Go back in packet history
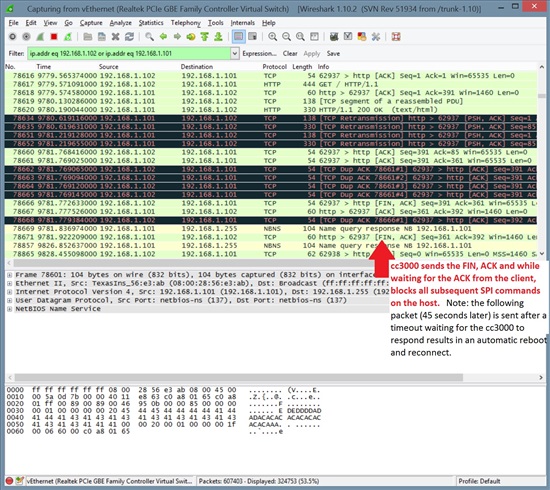The image size is (550, 490). (163, 36)
